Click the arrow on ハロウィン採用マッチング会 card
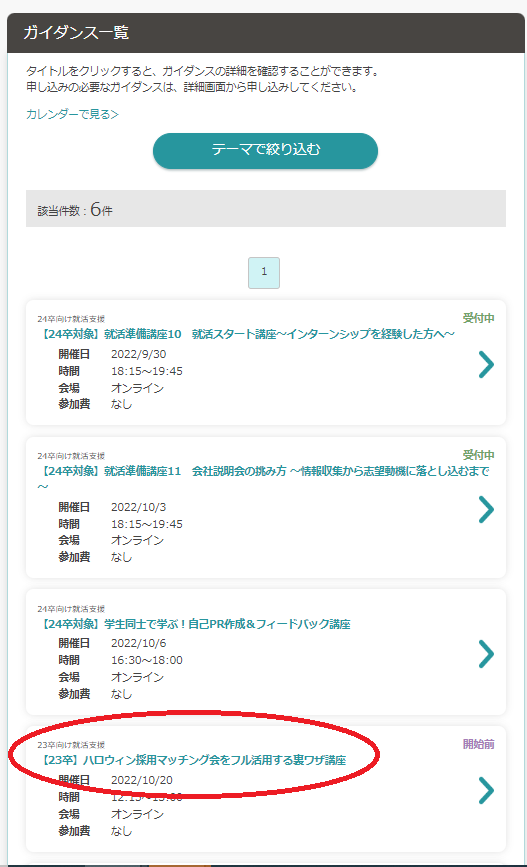Image resolution: width=527 pixels, height=867 pixels. (x=486, y=791)
